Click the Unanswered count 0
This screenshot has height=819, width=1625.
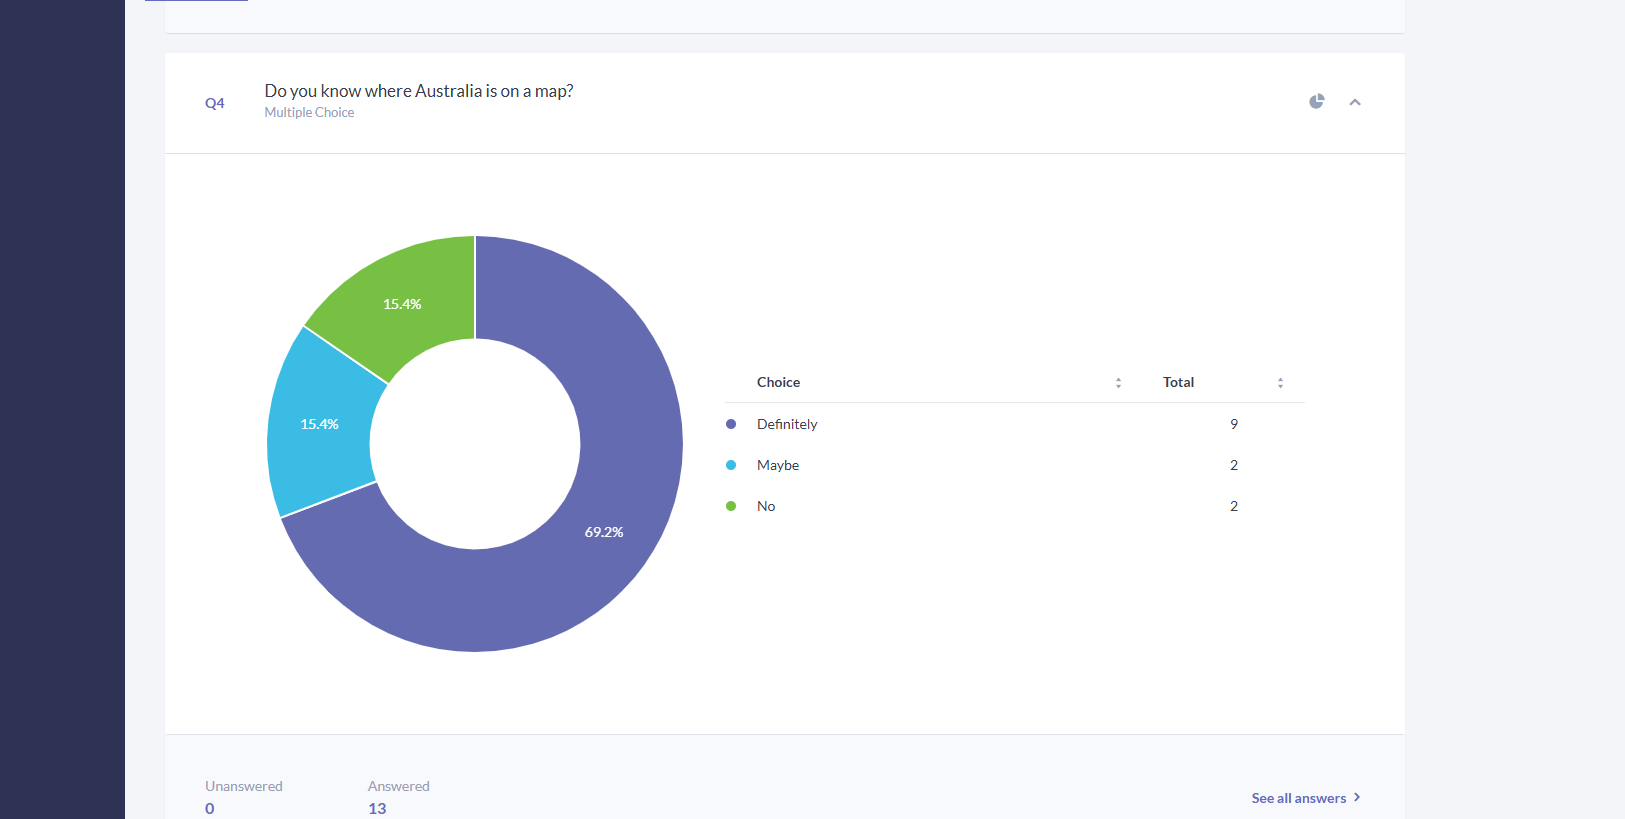pos(210,808)
